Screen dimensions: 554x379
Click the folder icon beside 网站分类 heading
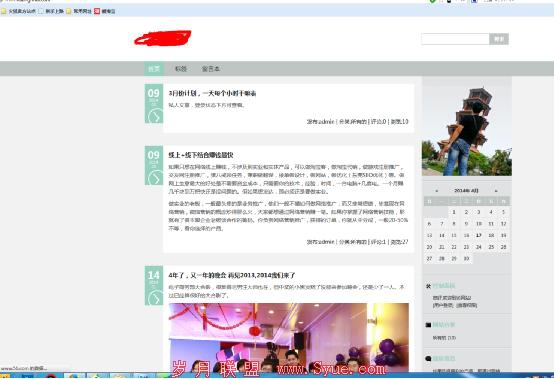[428, 325]
